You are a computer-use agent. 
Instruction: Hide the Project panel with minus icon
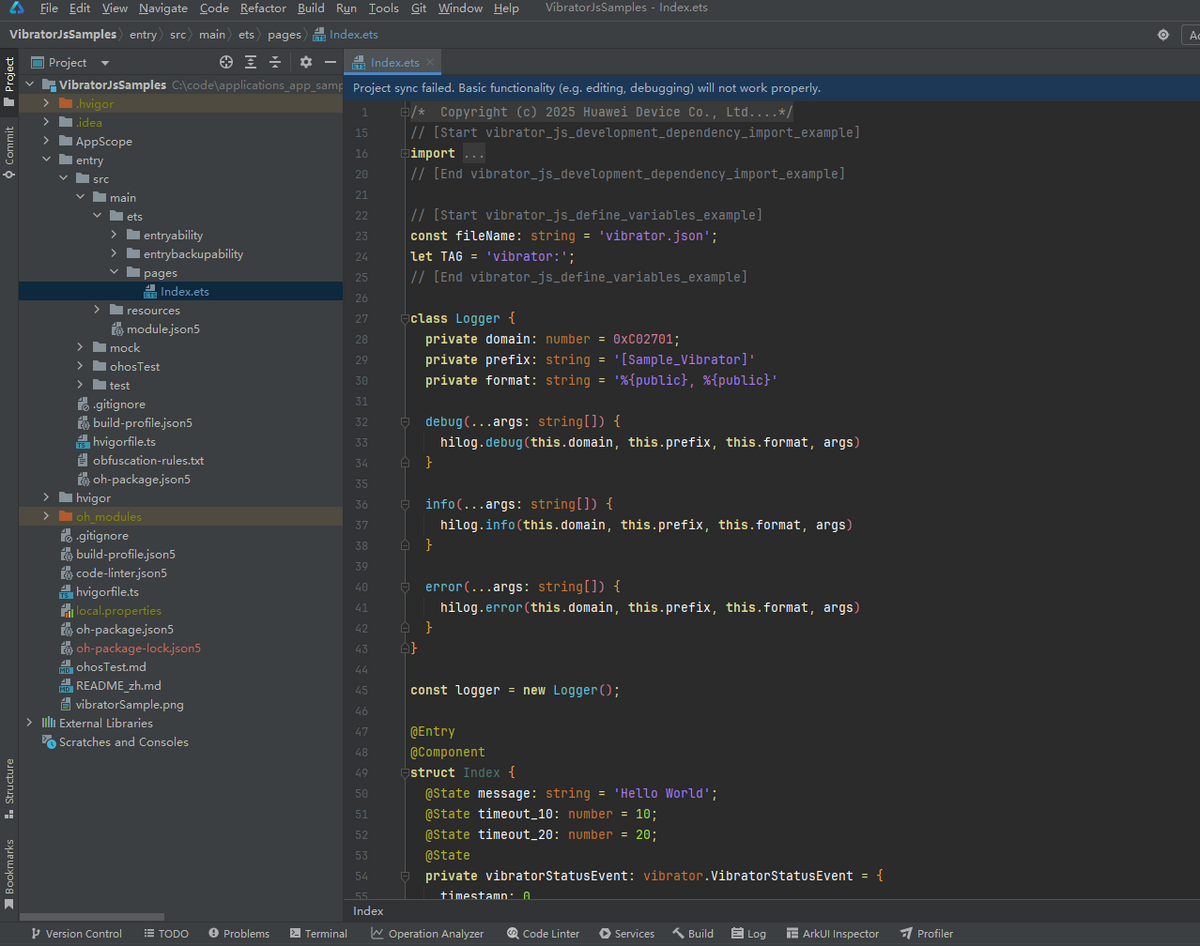(x=330, y=62)
